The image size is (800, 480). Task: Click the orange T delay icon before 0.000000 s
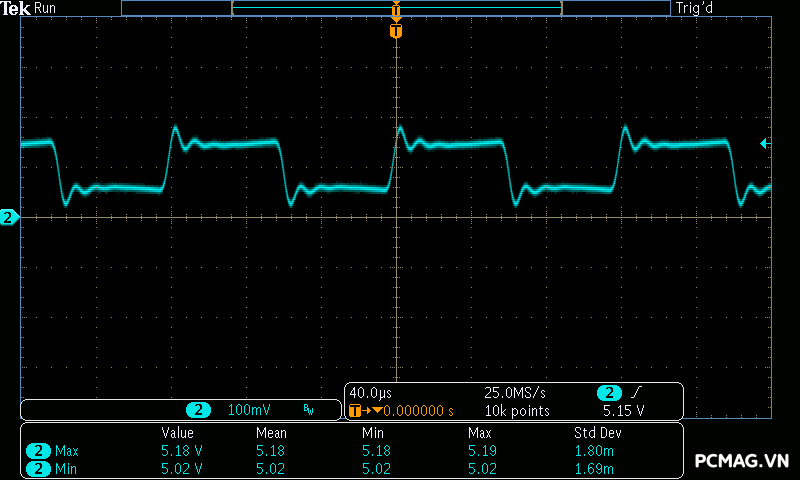(356, 411)
